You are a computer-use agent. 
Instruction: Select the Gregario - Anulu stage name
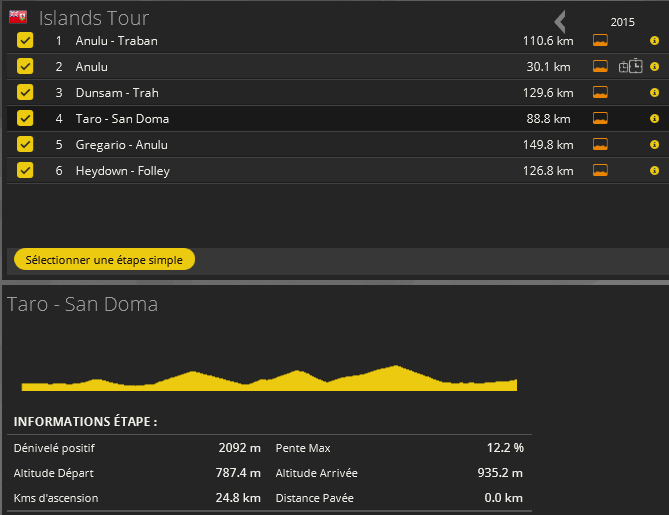[122, 145]
